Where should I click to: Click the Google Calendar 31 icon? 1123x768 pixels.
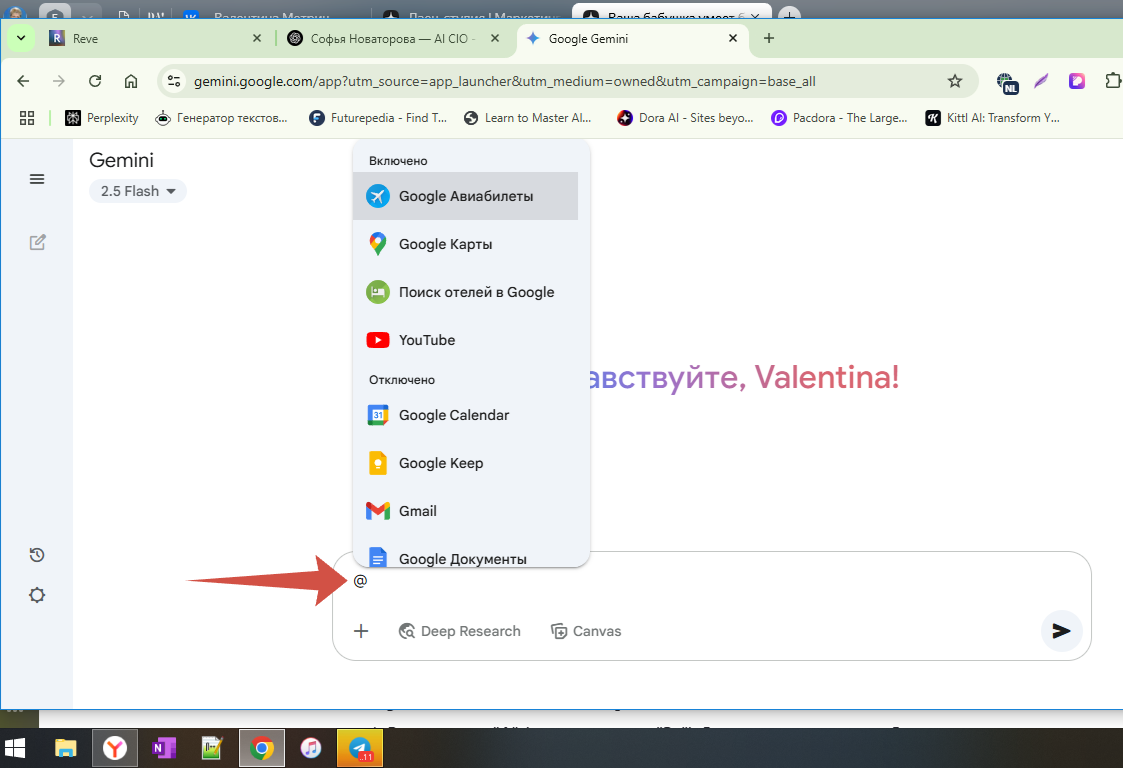pos(377,415)
